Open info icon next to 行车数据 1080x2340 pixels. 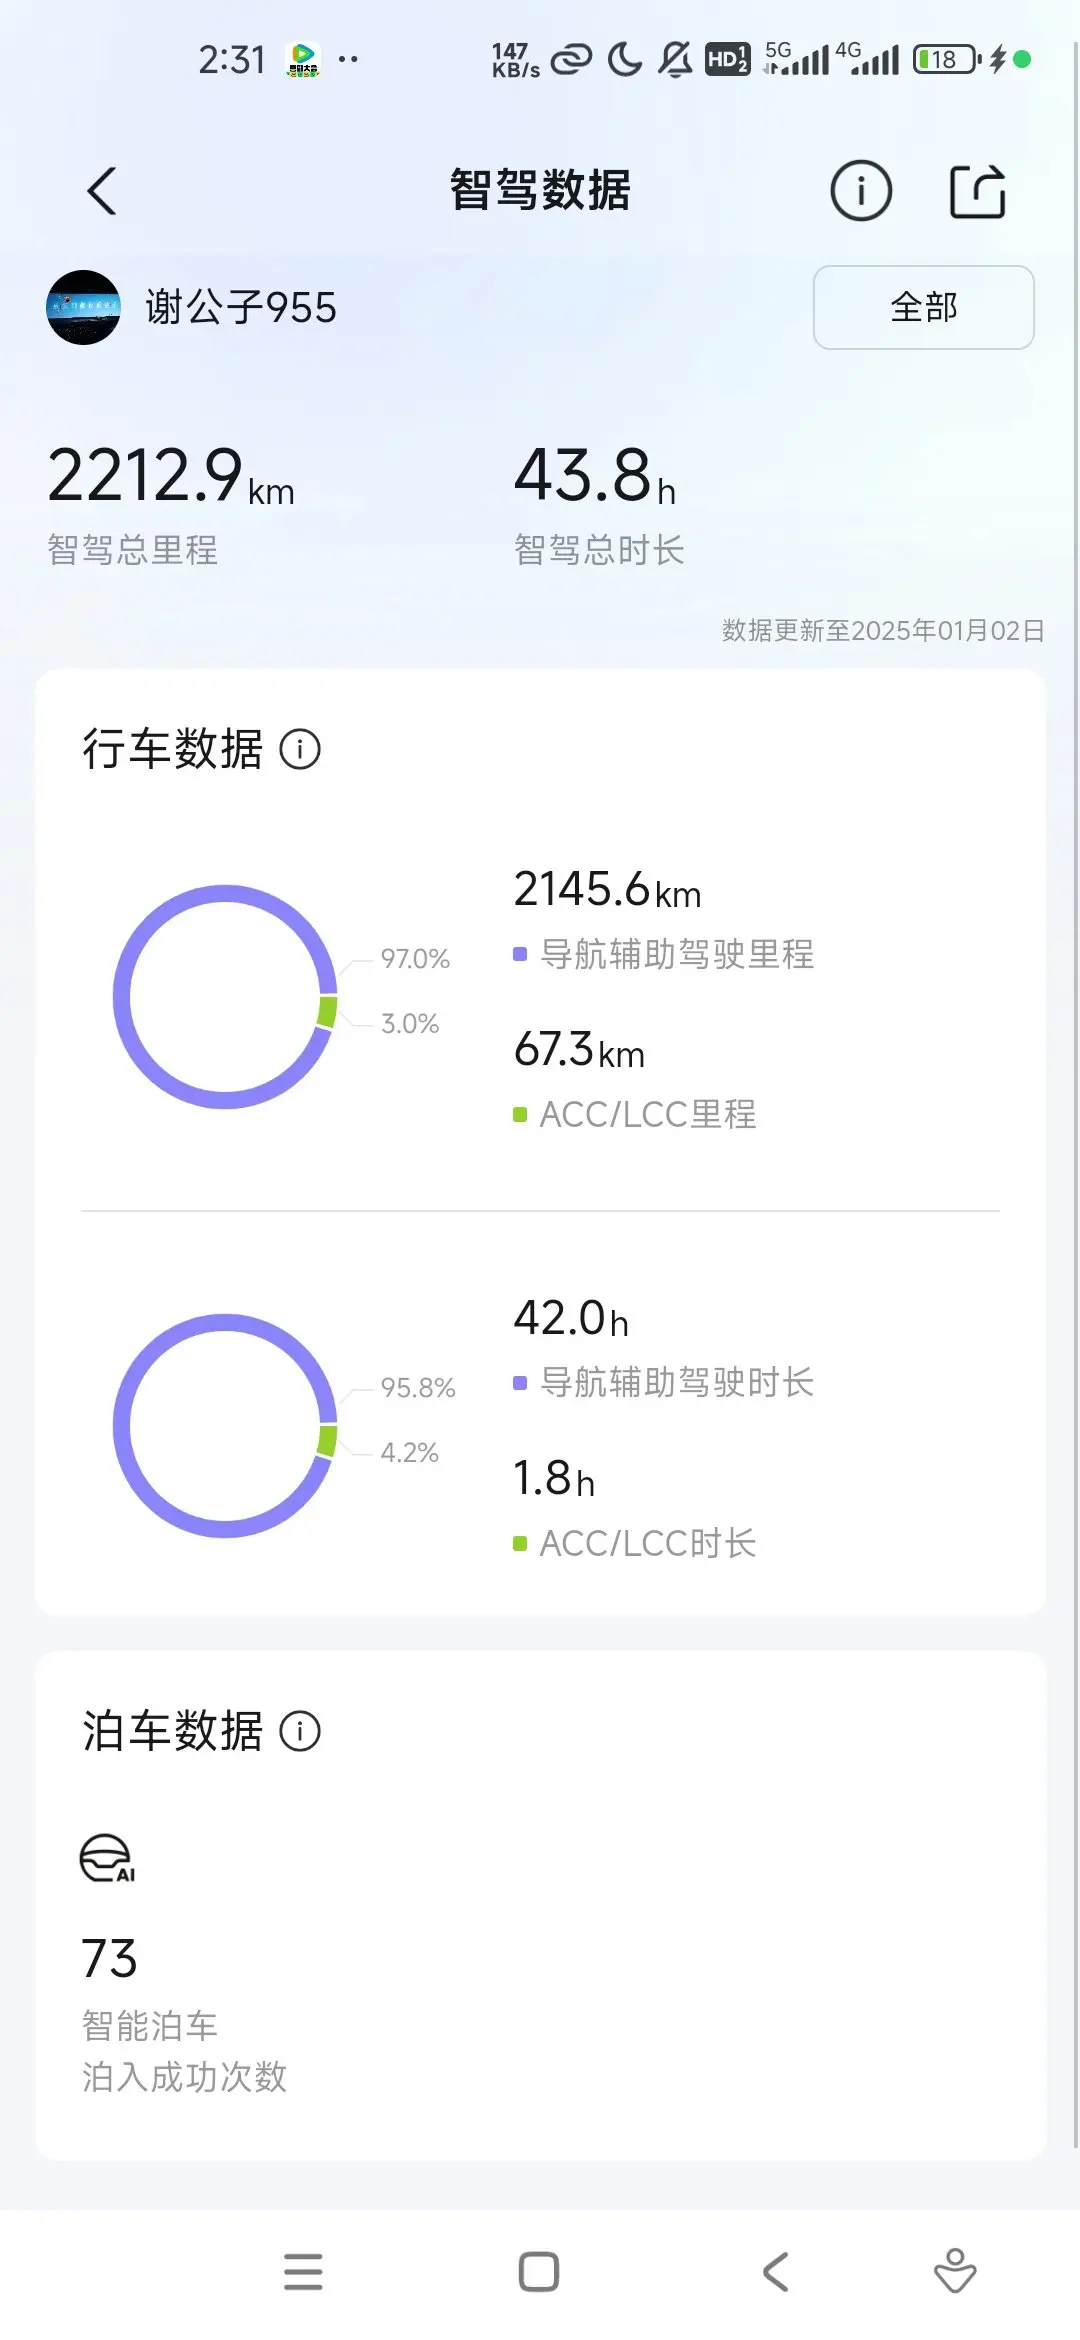tap(300, 749)
